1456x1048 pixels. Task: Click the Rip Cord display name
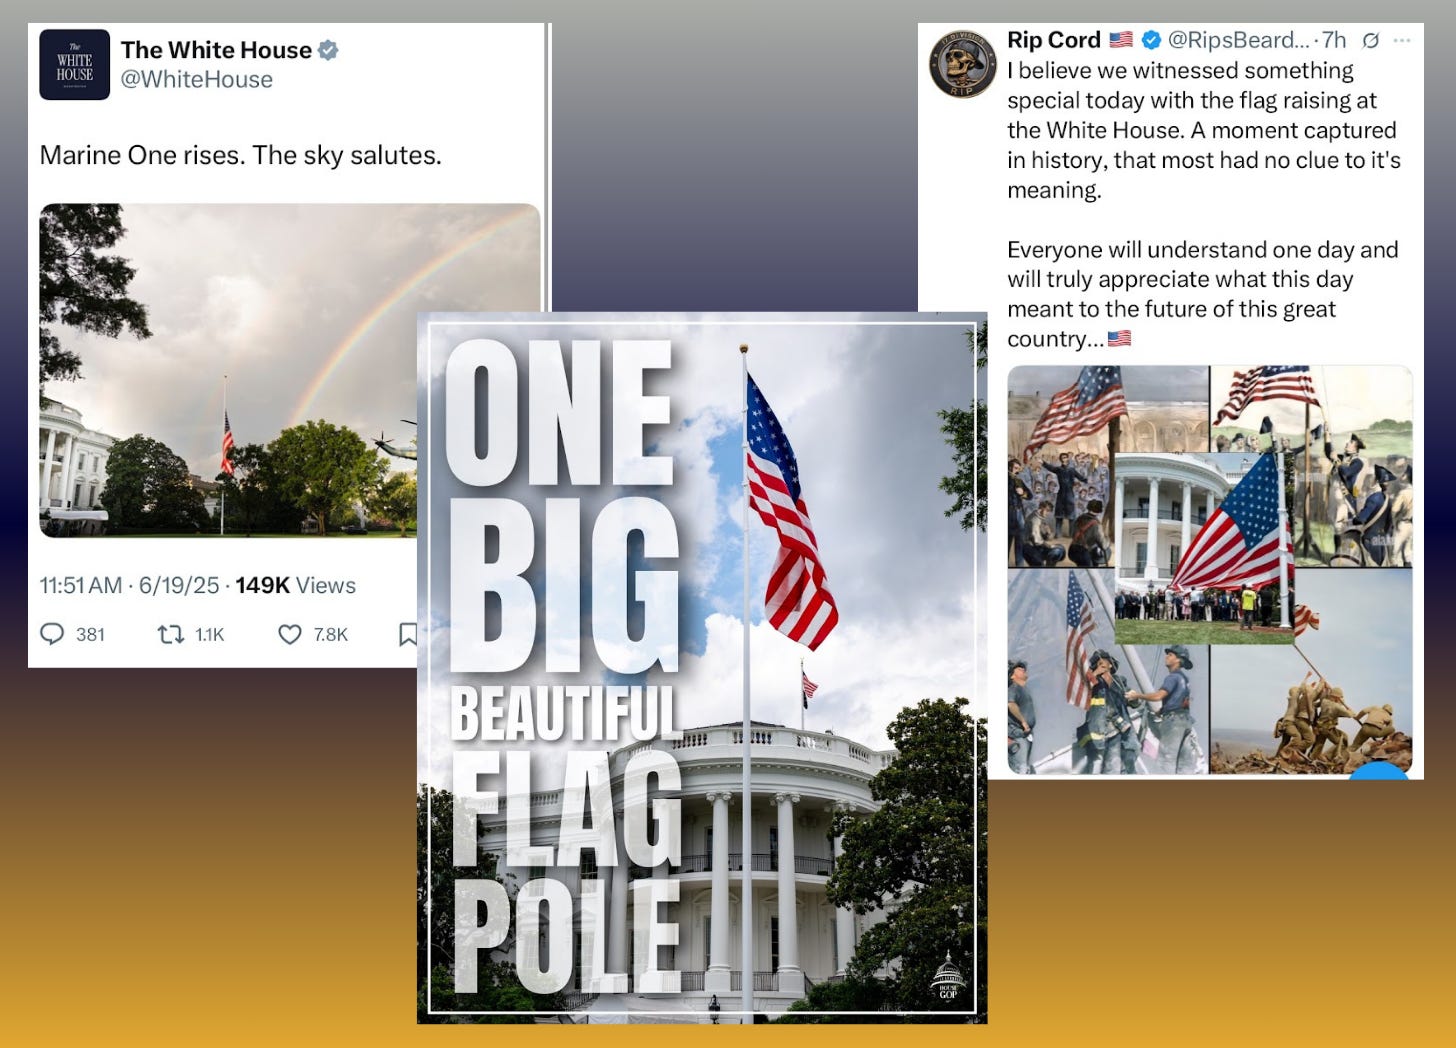pyautogui.click(x=1054, y=40)
